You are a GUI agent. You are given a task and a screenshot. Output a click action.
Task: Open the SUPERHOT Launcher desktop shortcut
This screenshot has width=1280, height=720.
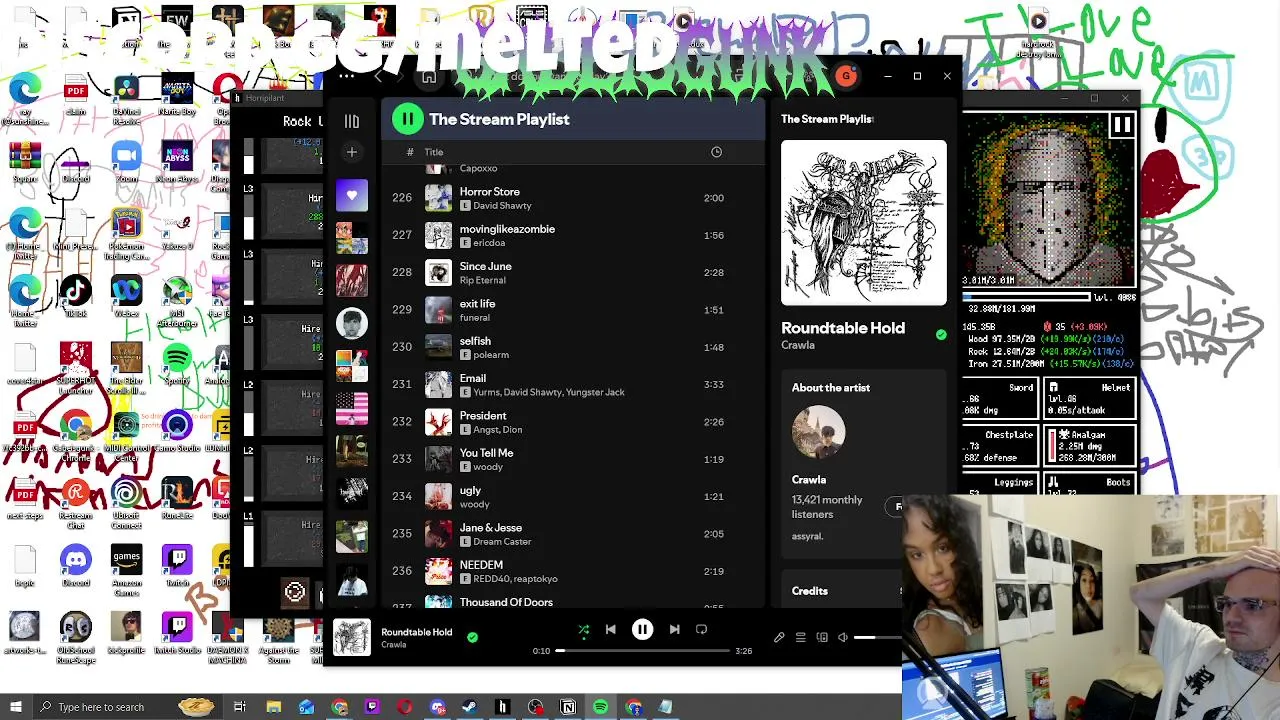point(75,366)
